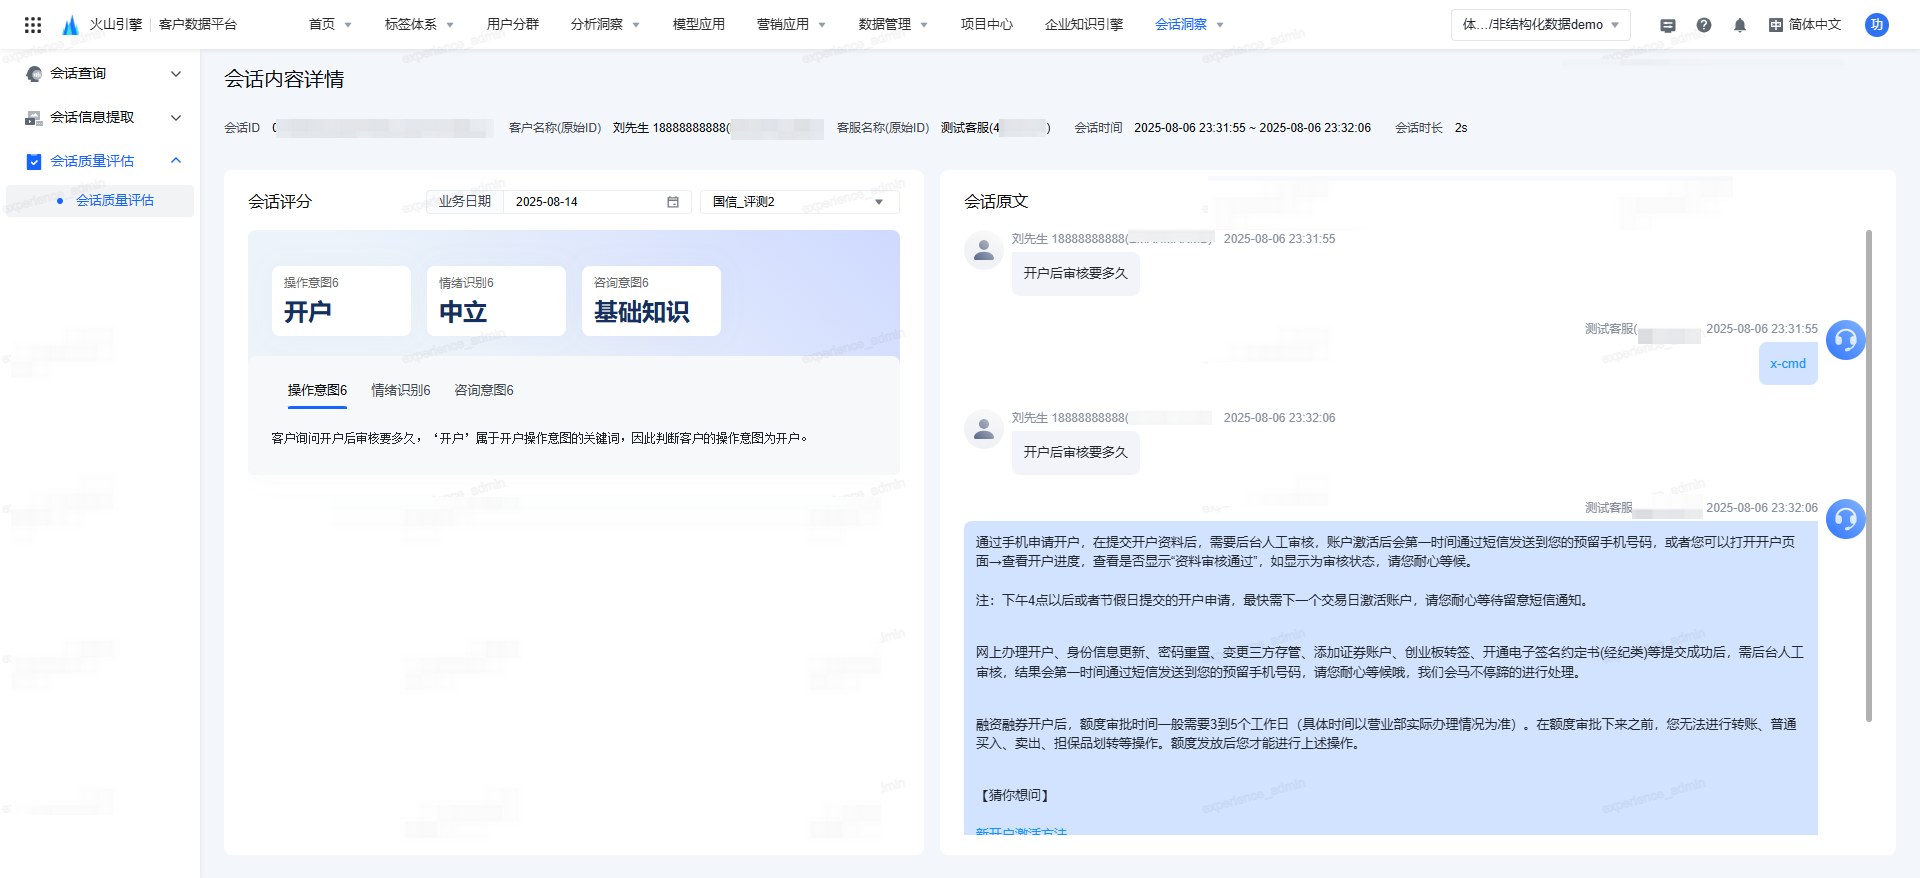Go to 企业知识引擎 in the top menu

click(x=1084, y=25)
